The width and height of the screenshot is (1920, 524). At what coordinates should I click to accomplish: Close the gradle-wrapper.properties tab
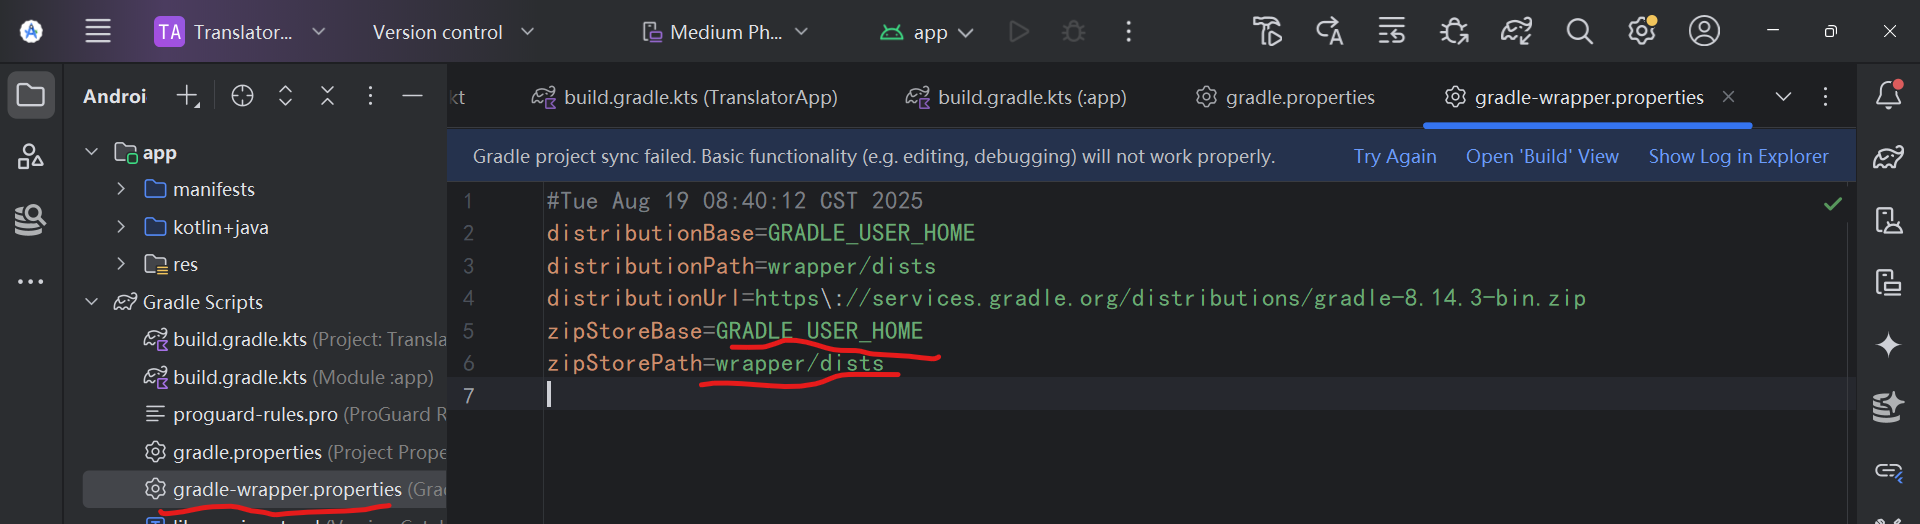[1728, 97]
